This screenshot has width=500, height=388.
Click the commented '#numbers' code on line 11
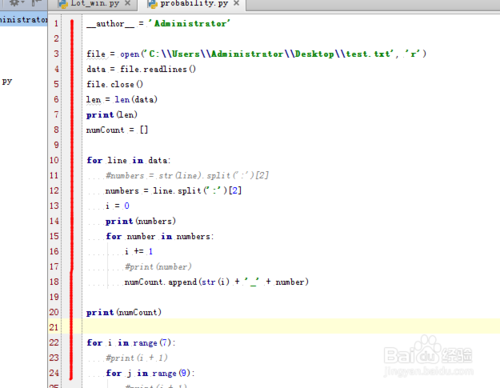(187, 175)
